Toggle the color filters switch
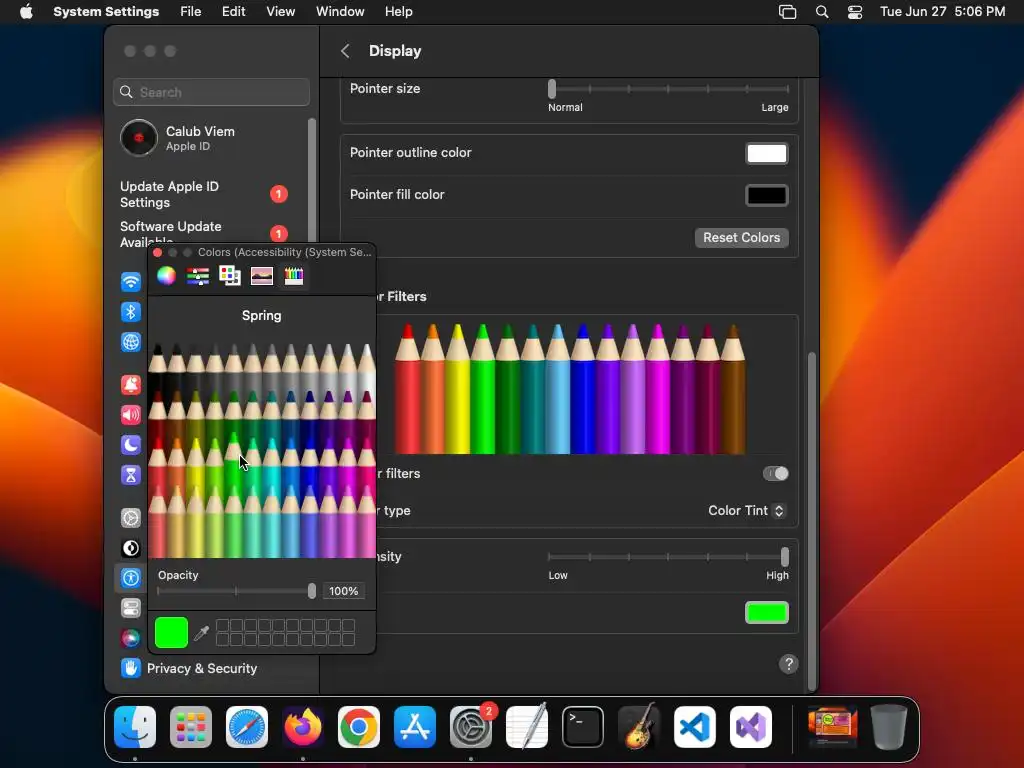Viewport: 1024px width, 768px height. tap(776, 473)
